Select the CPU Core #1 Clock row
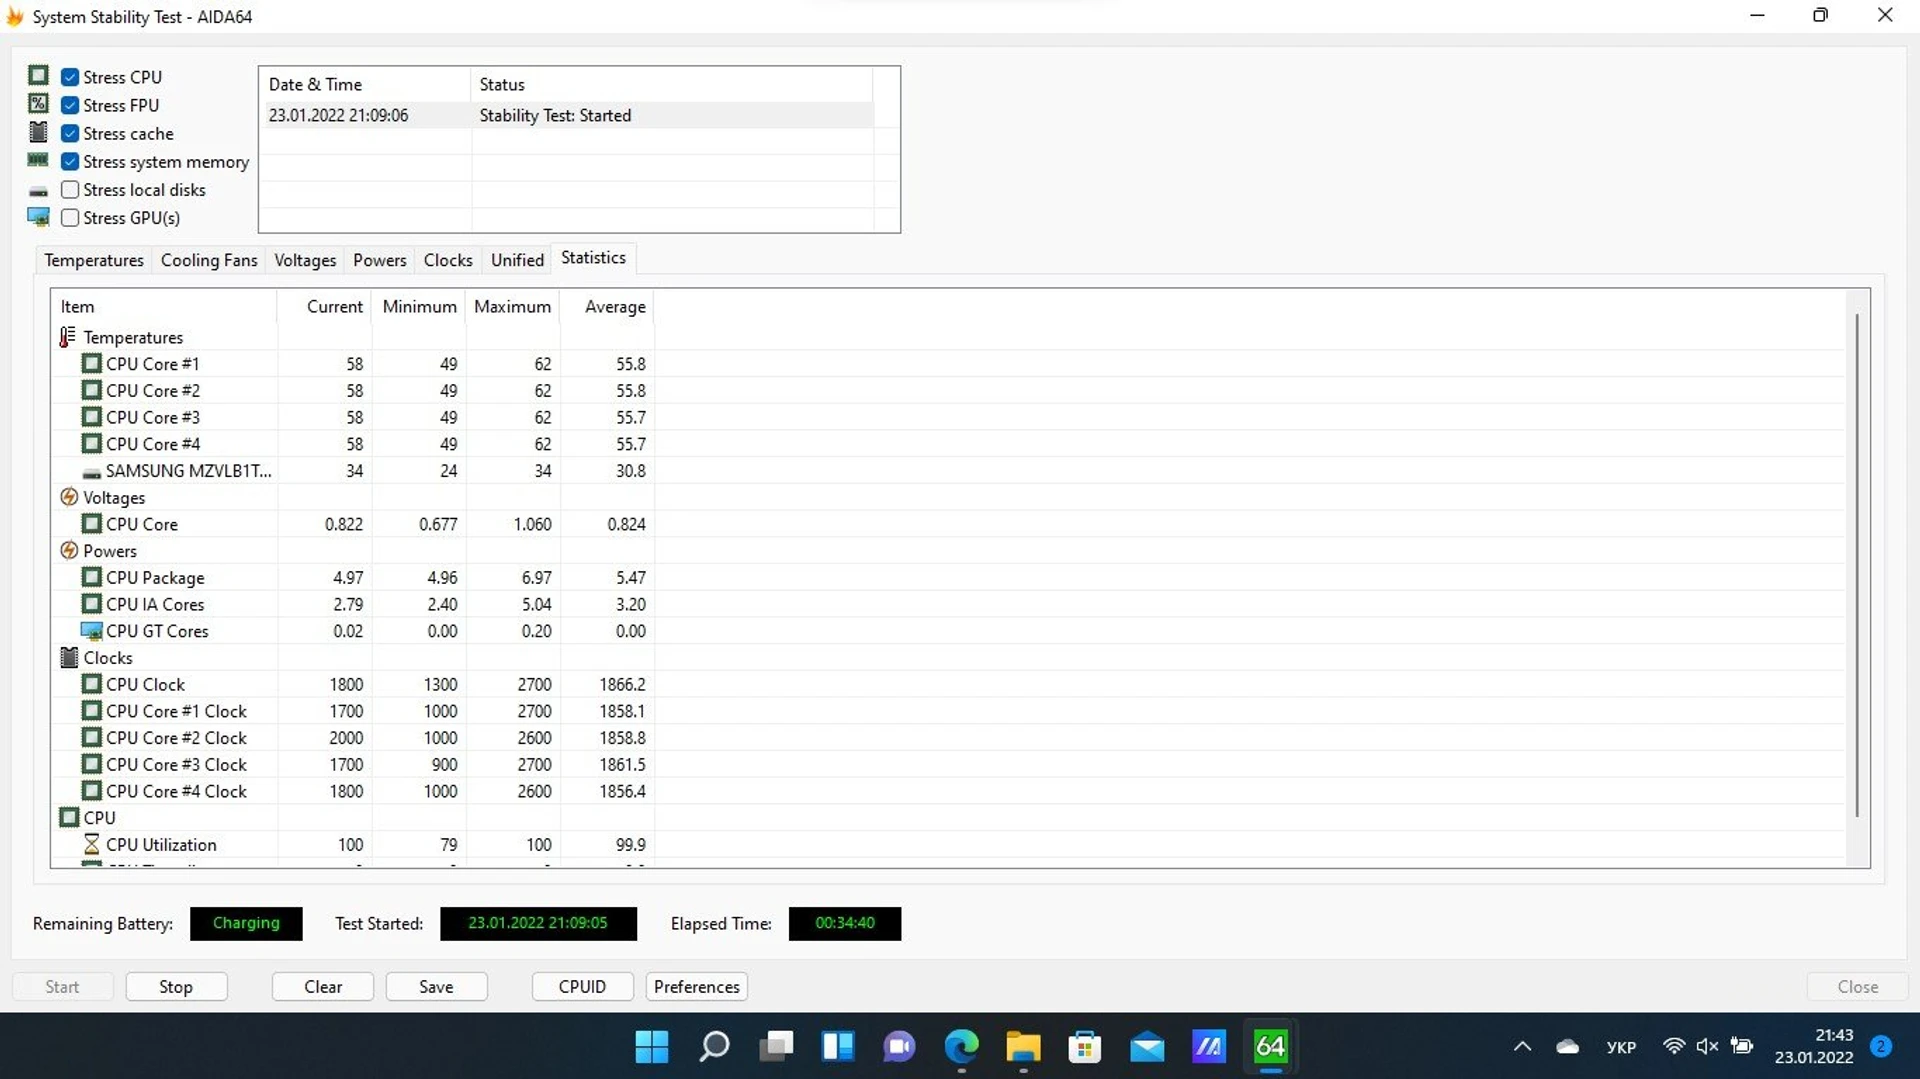 point(354,711)
